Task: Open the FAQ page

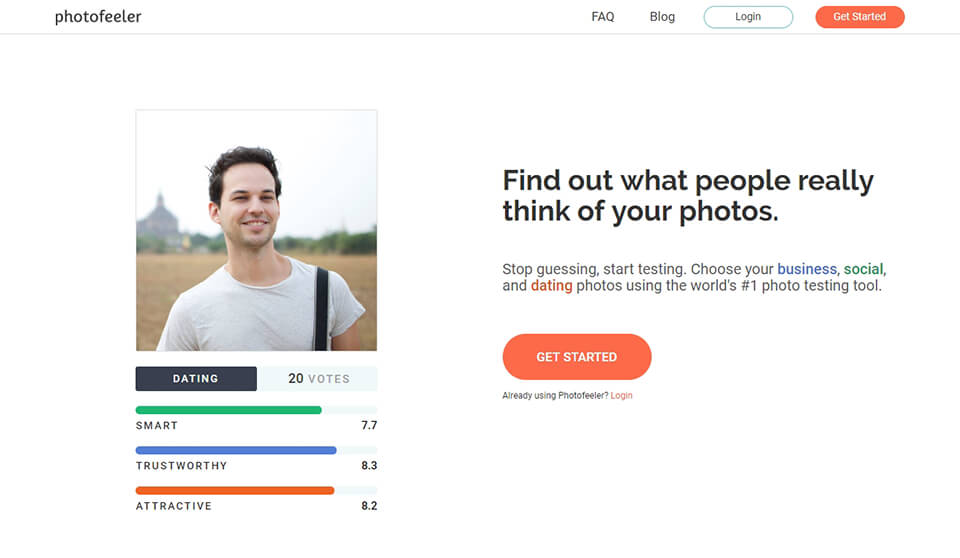Action: [603, 17]
